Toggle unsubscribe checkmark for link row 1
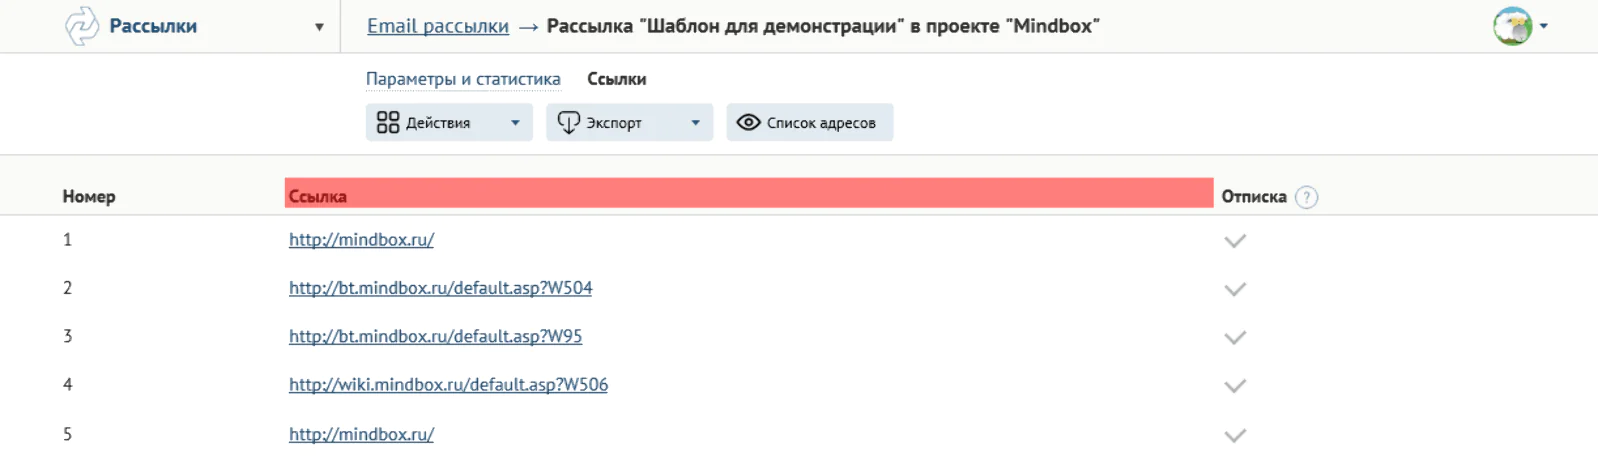 1235,241
